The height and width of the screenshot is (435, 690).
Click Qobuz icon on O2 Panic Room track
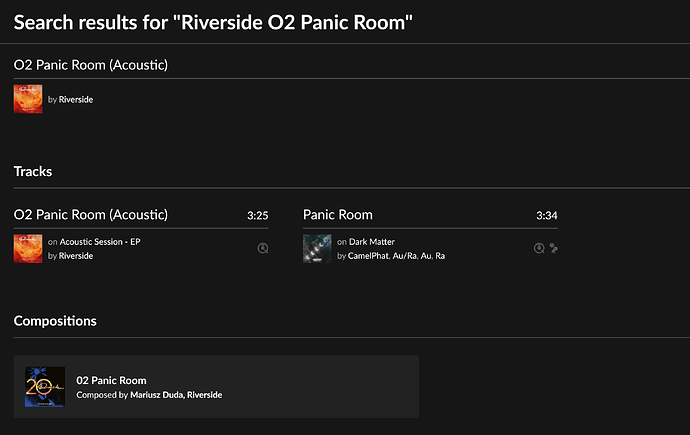point(263,249)
